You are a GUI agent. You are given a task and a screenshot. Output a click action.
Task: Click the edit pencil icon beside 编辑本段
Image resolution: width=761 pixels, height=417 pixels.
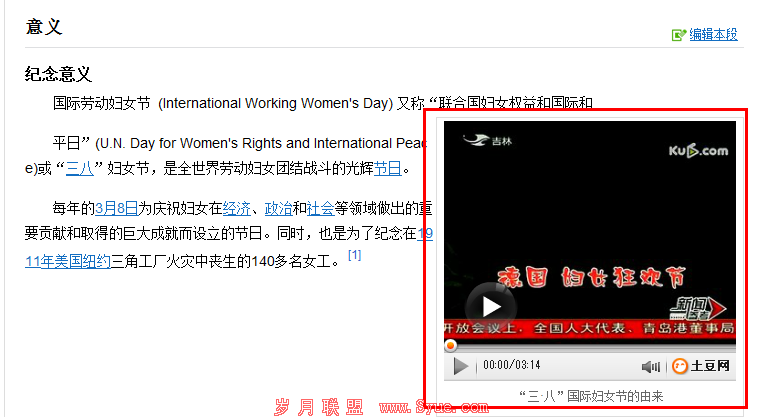[x=679, y=35]
